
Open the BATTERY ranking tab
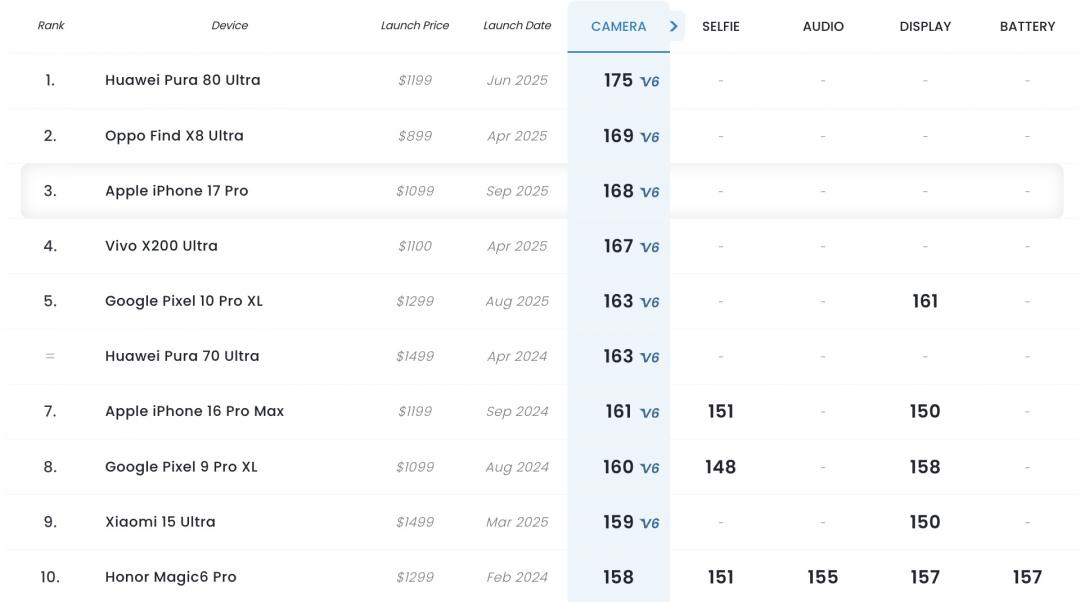pos(1027,27)
